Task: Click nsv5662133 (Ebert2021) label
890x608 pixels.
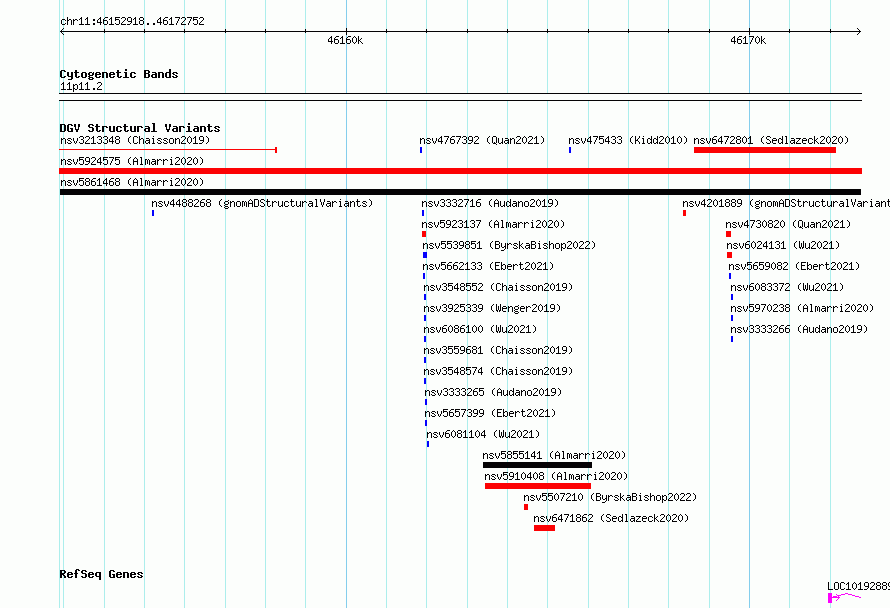Action: coord(488,266)
